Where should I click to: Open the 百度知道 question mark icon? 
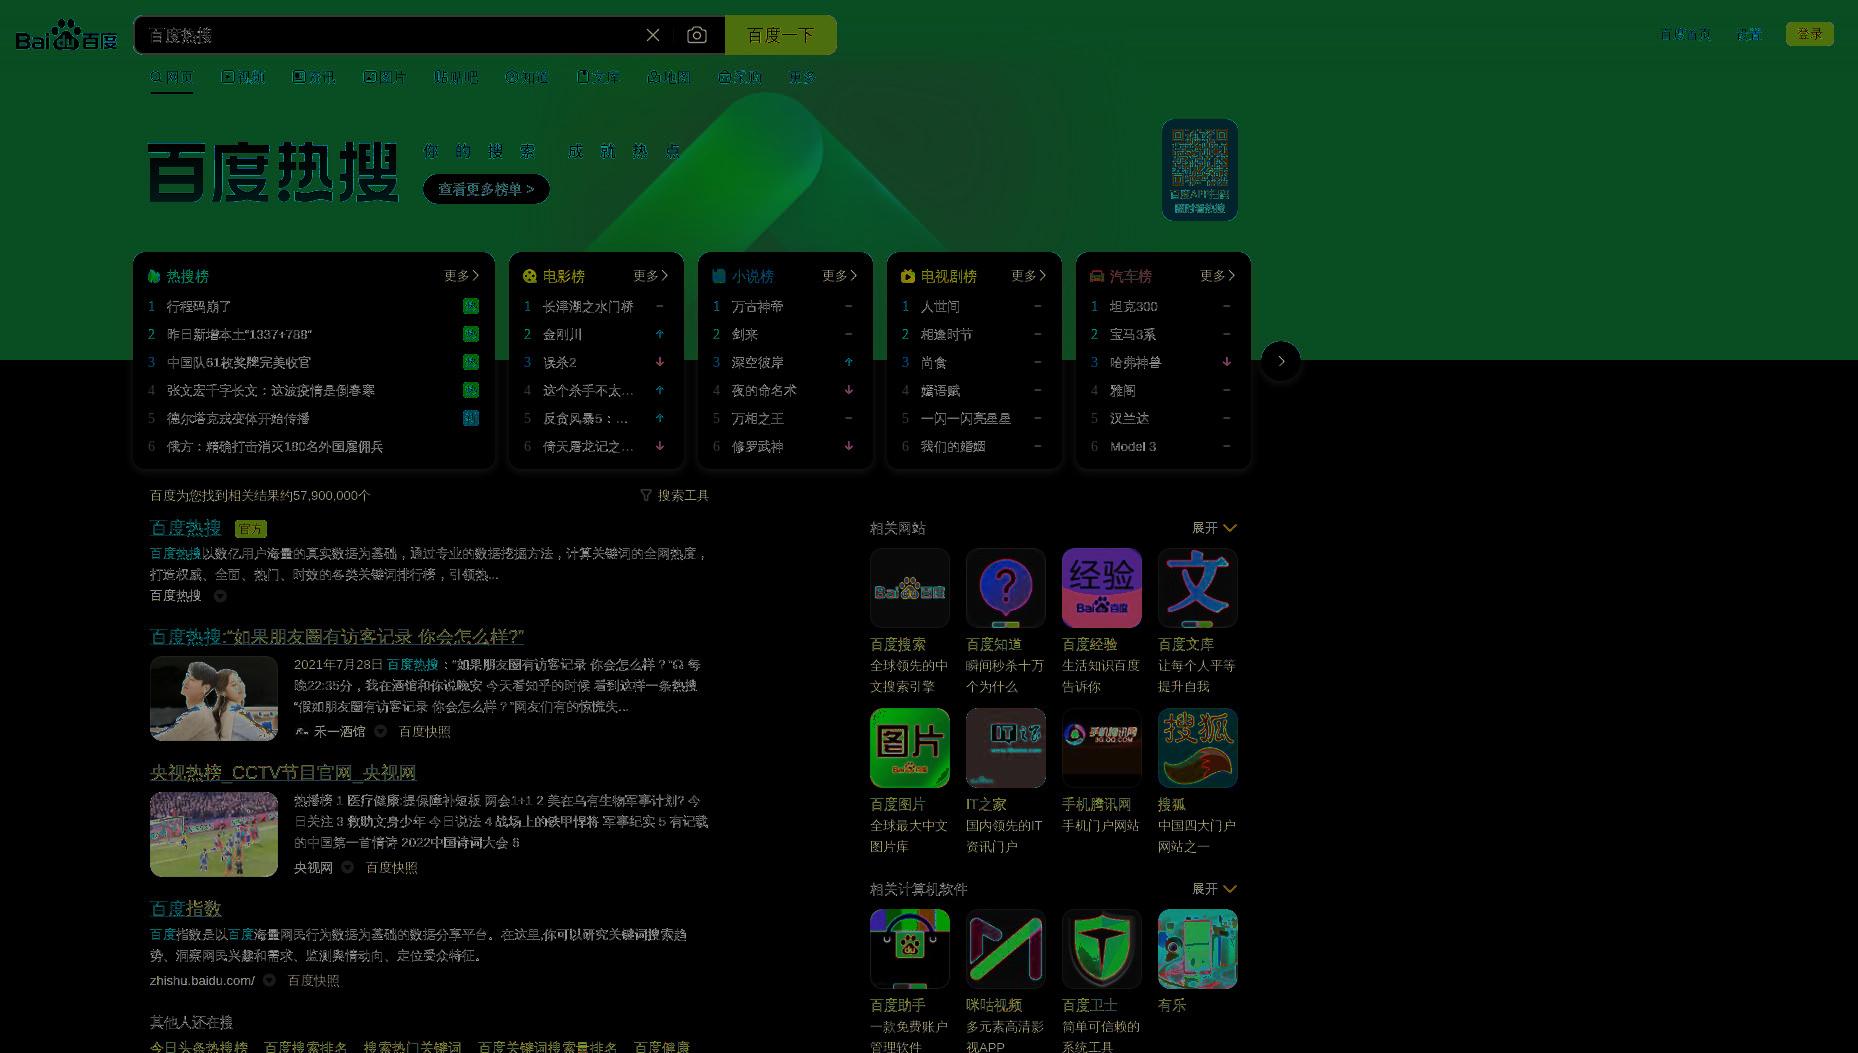(1006, 588)
